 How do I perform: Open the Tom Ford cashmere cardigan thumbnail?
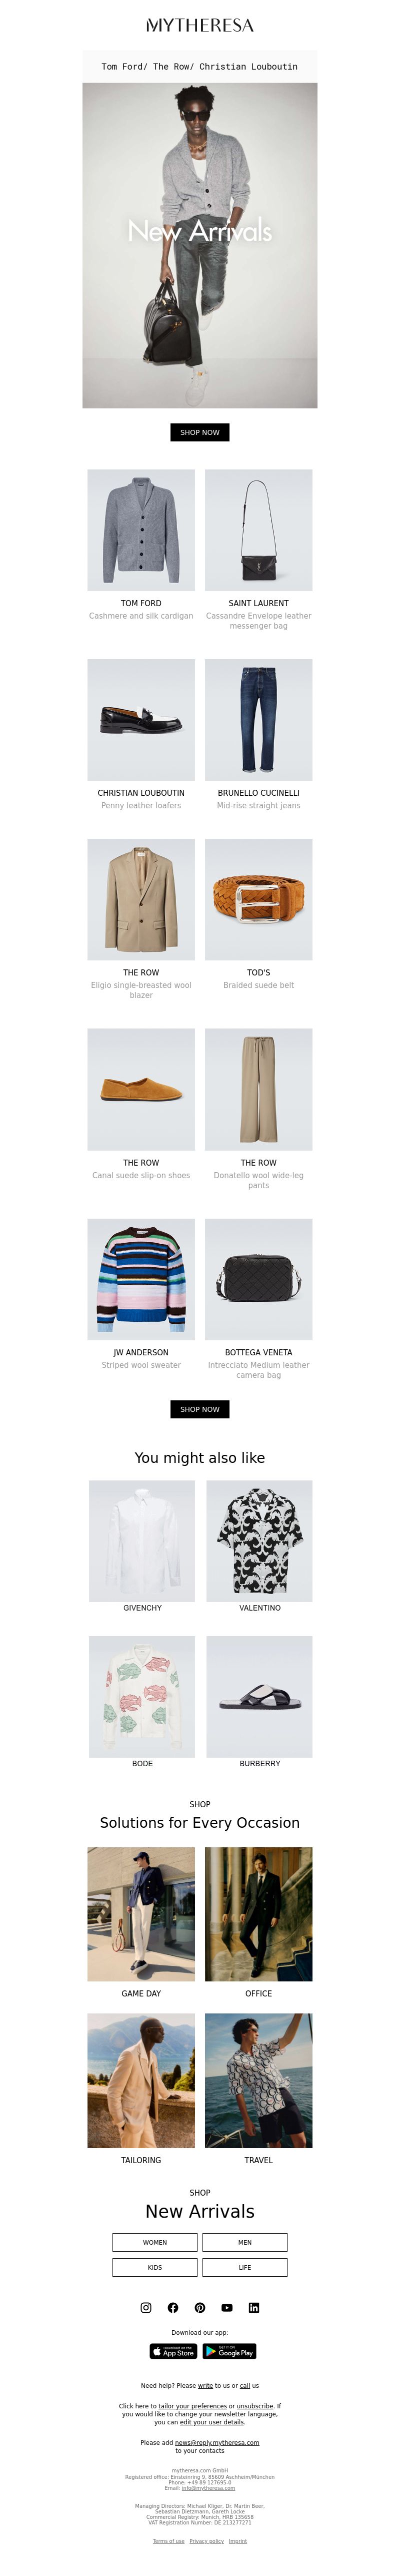pyautogui.click(x=141, y=530)
